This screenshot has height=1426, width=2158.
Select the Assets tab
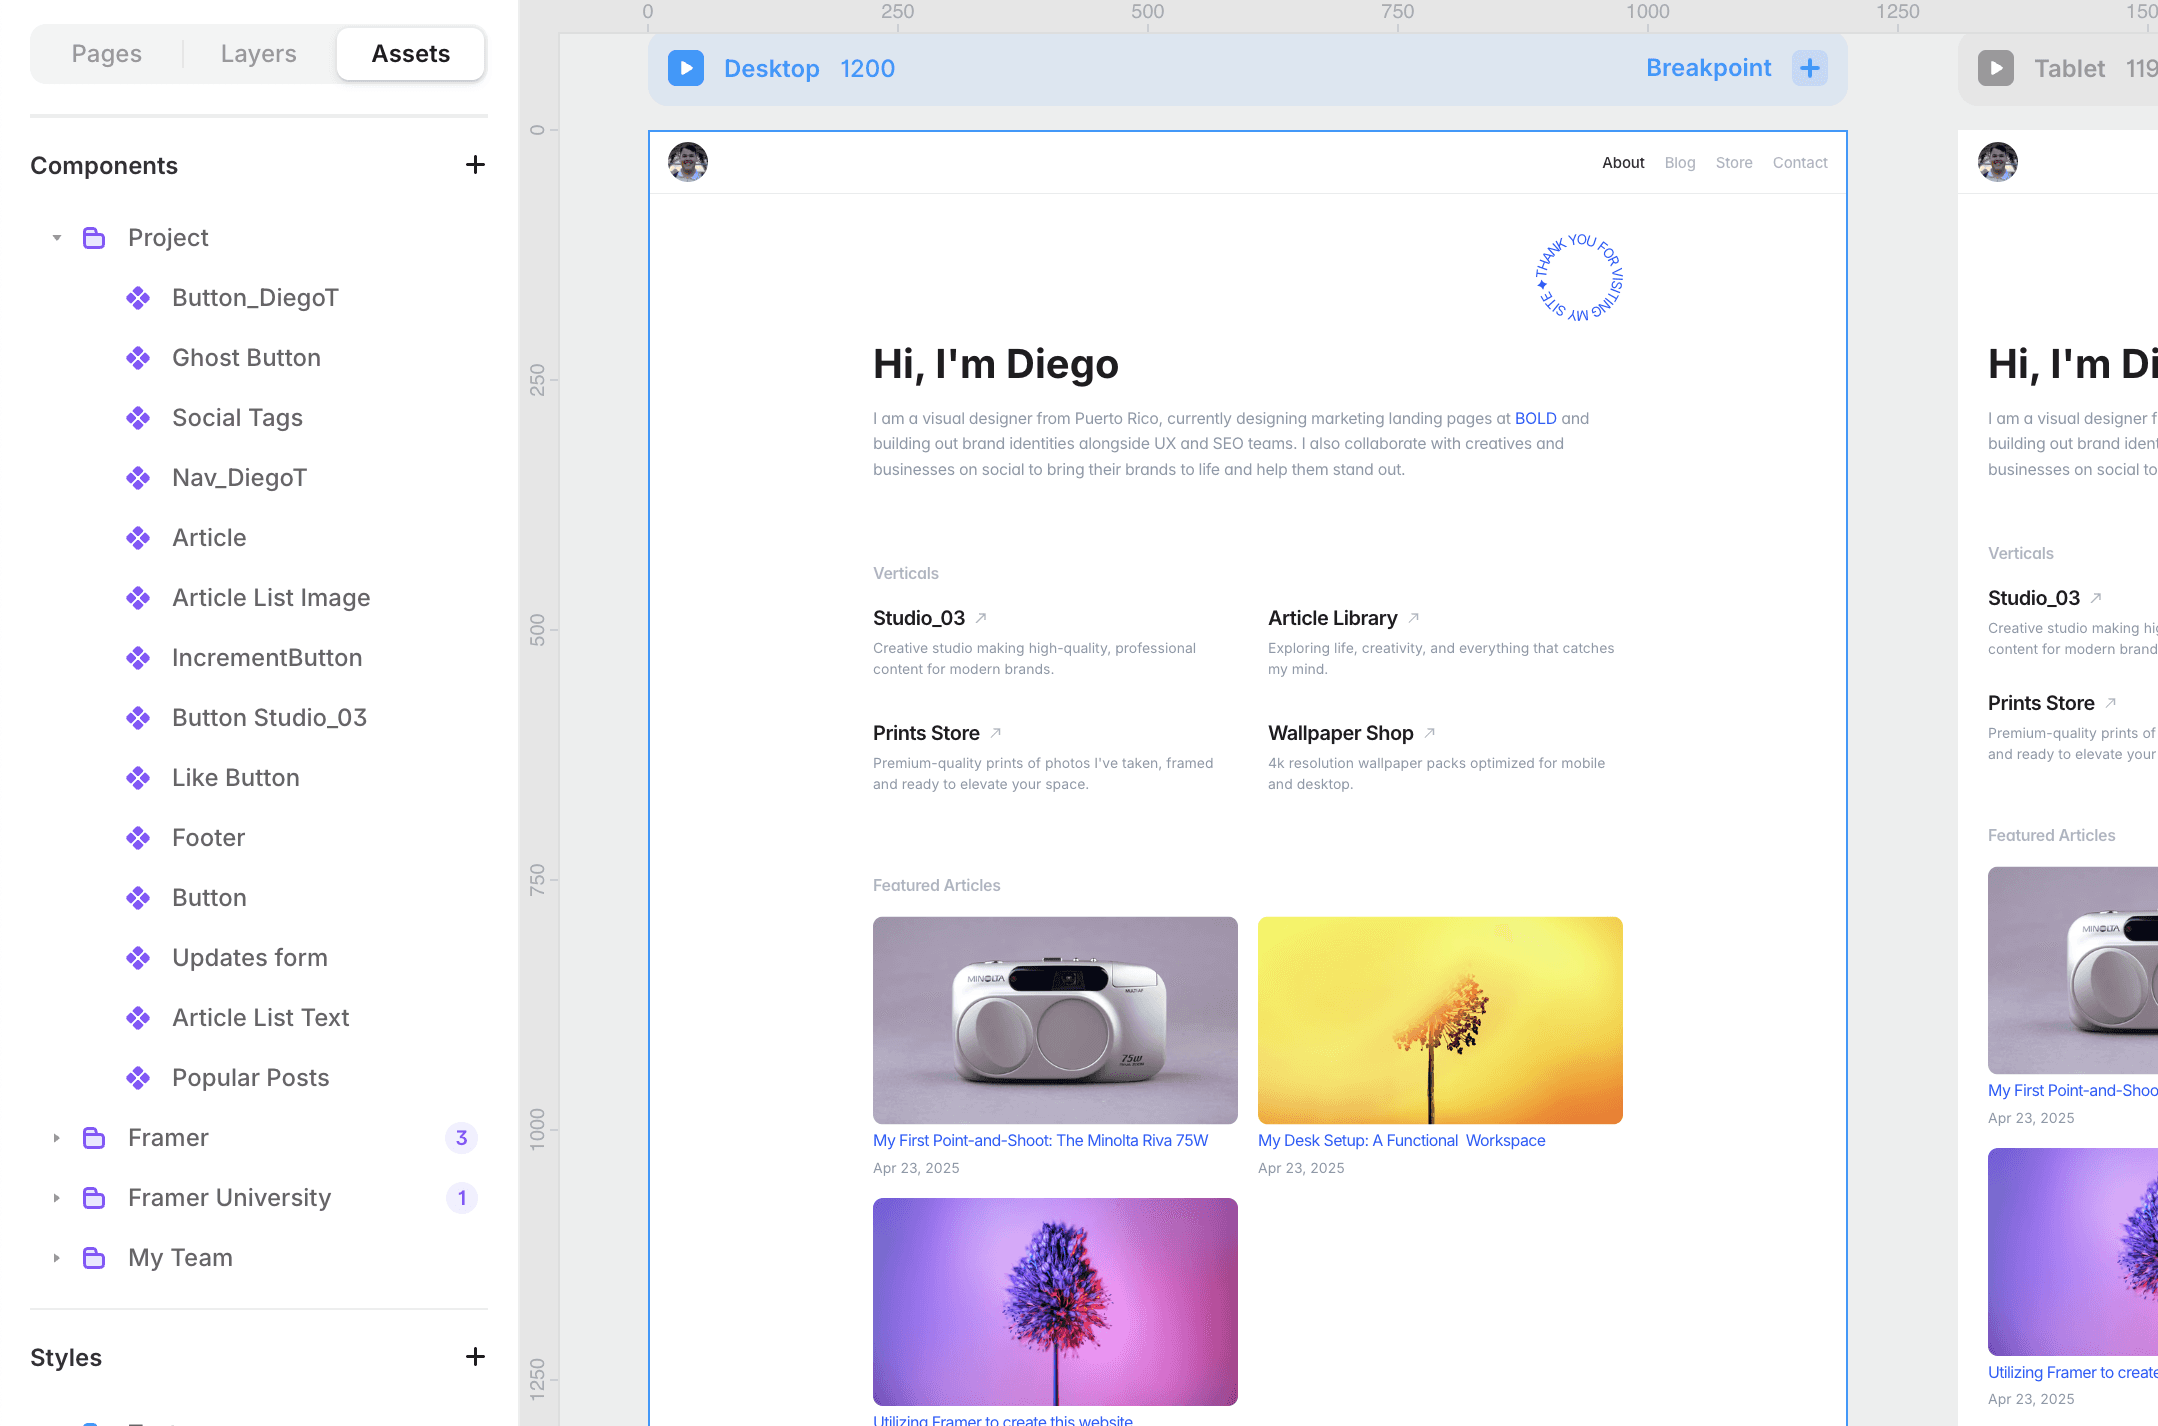pyautogui.click(x=411, y=54)
